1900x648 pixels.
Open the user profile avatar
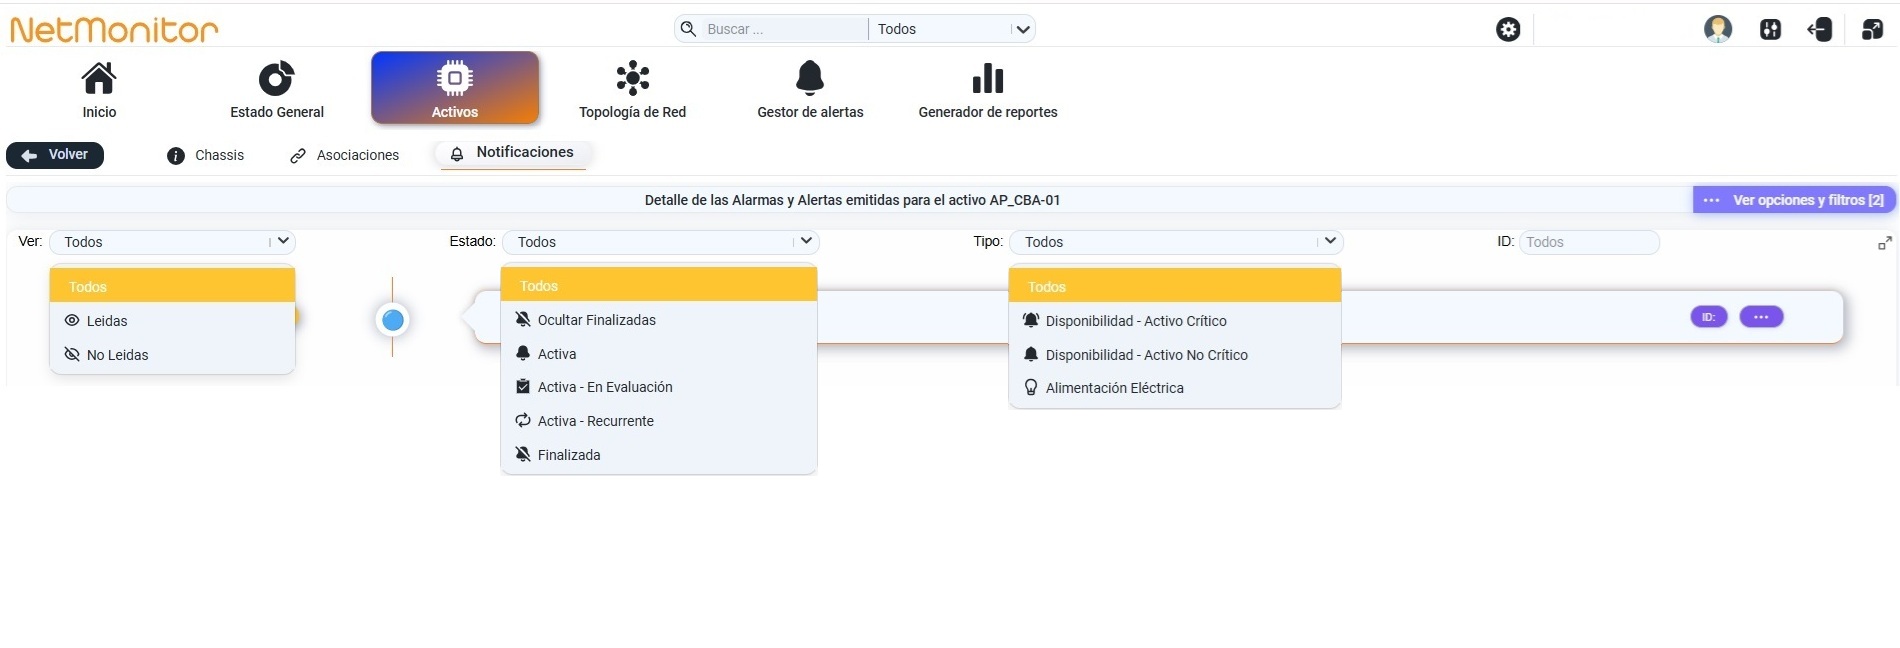pyautogui.click(x=1718, y=29)
